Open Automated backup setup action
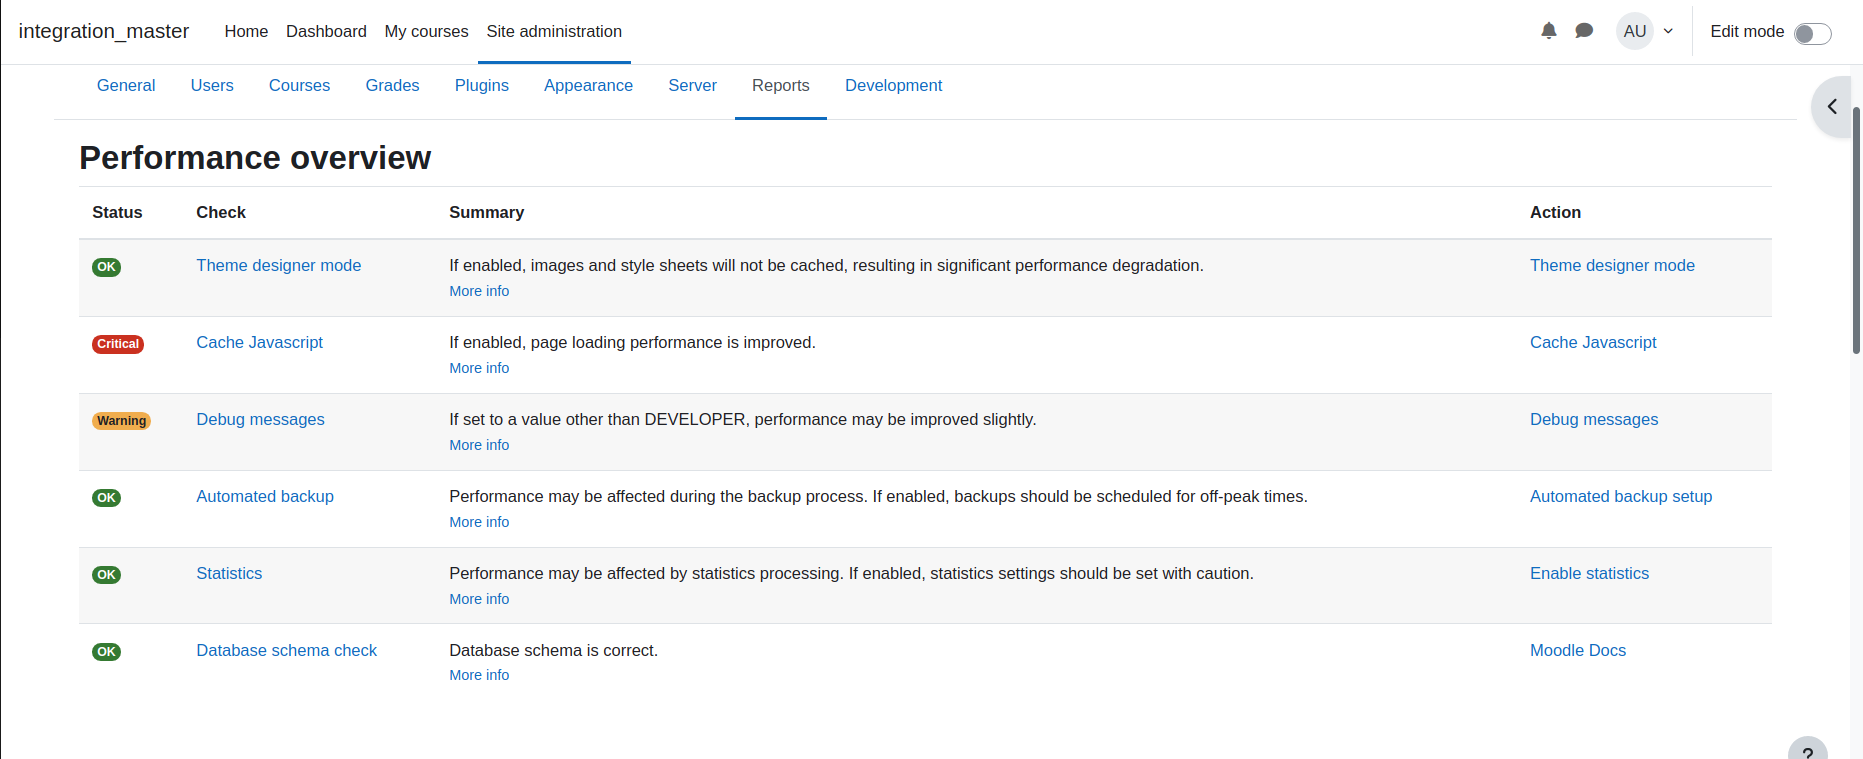The image size is (1863, 759). (1621, 497)
